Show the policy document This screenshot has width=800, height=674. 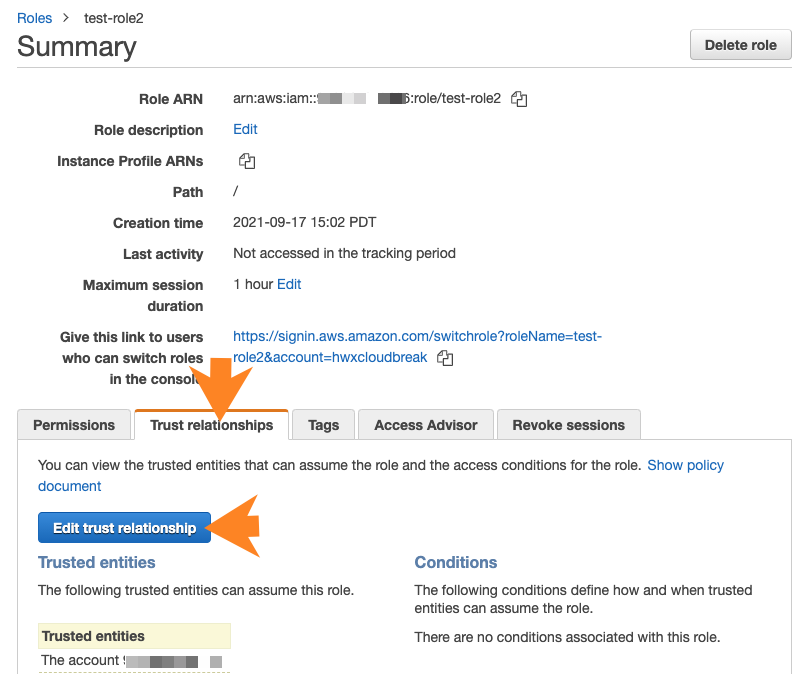tap(685, 465)
